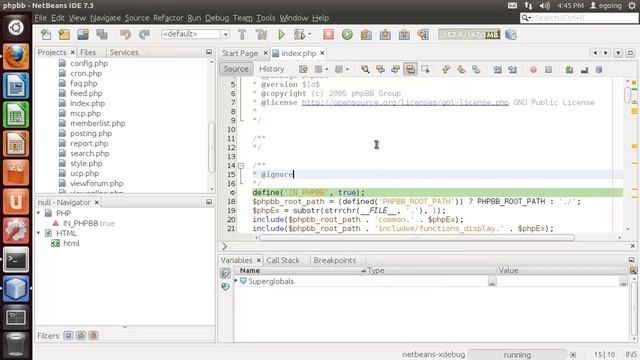Switch to the Breakpoints tab
Viewport: 640px width, 360px height.
coord(334,260)
